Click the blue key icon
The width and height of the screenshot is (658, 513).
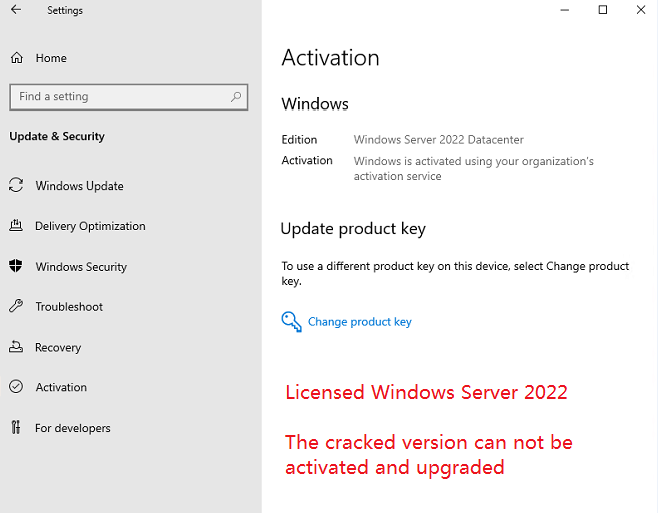[291, 322]
